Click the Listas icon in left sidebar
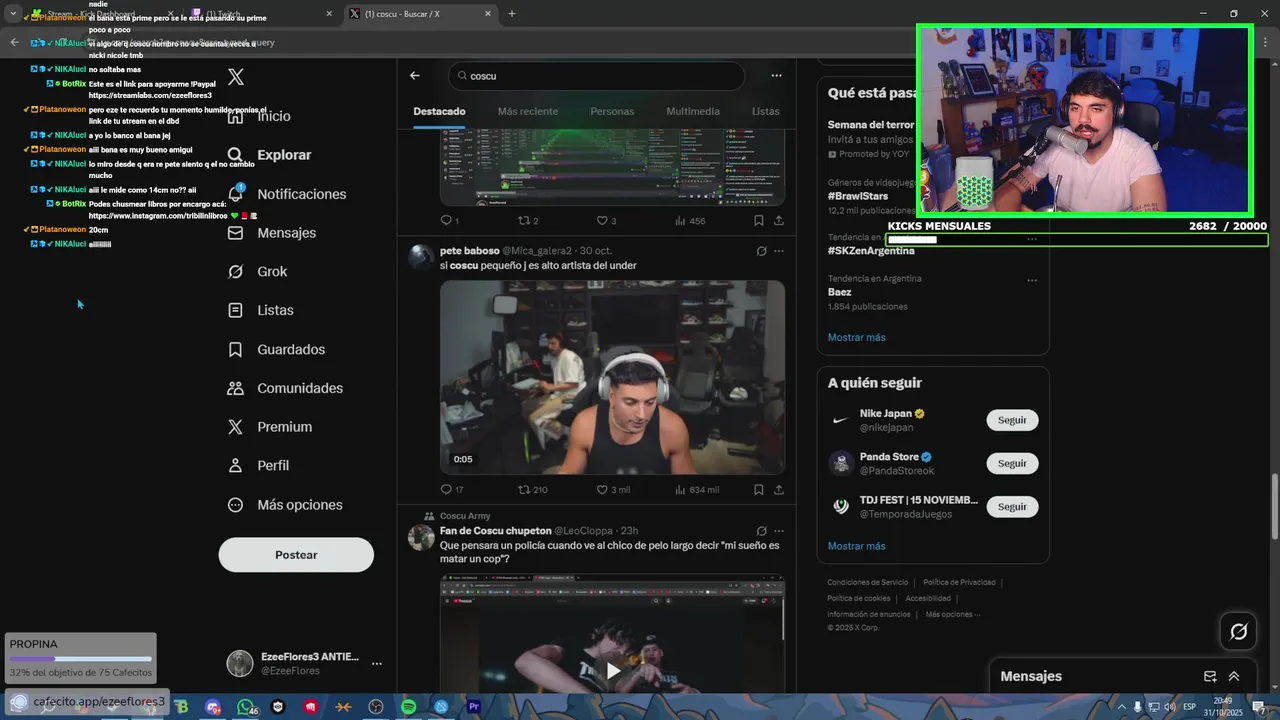Screen dimensions: 1280x720 (235, 311)
